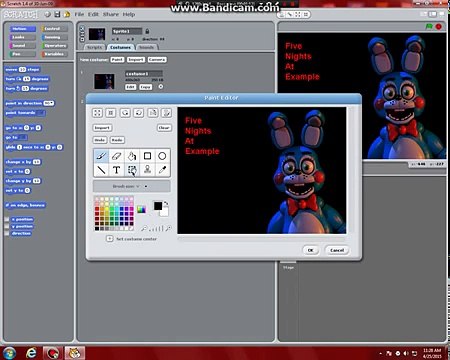The image size is (450, 360).
Task: Check the direction reporter checkbox
Action: click(6, 233)
